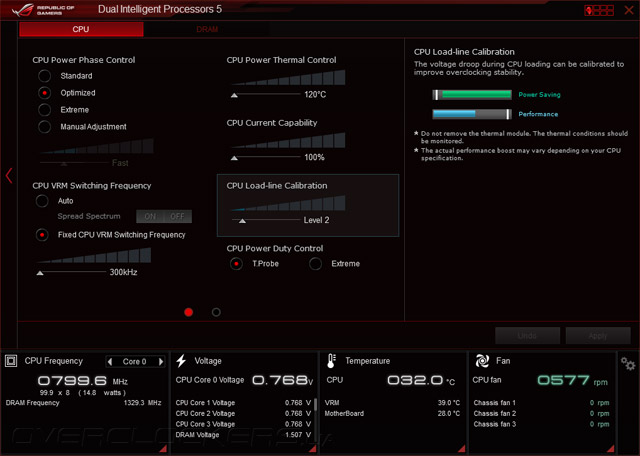Click the 120°C thermal control value

tap(315, 95)
